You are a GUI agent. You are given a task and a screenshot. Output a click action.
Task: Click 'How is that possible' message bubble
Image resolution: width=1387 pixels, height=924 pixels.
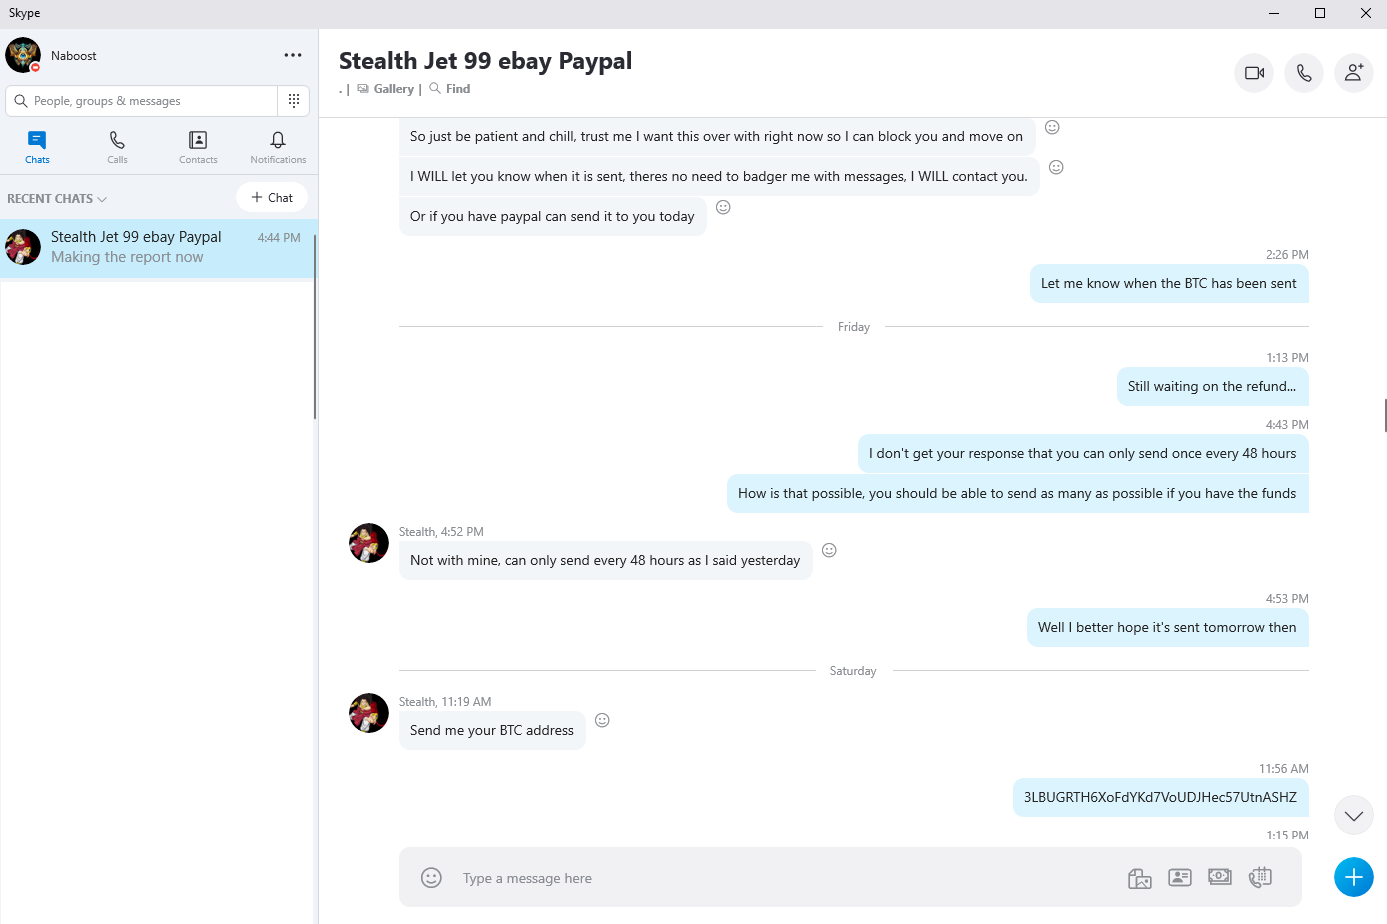click(1017, 494)
